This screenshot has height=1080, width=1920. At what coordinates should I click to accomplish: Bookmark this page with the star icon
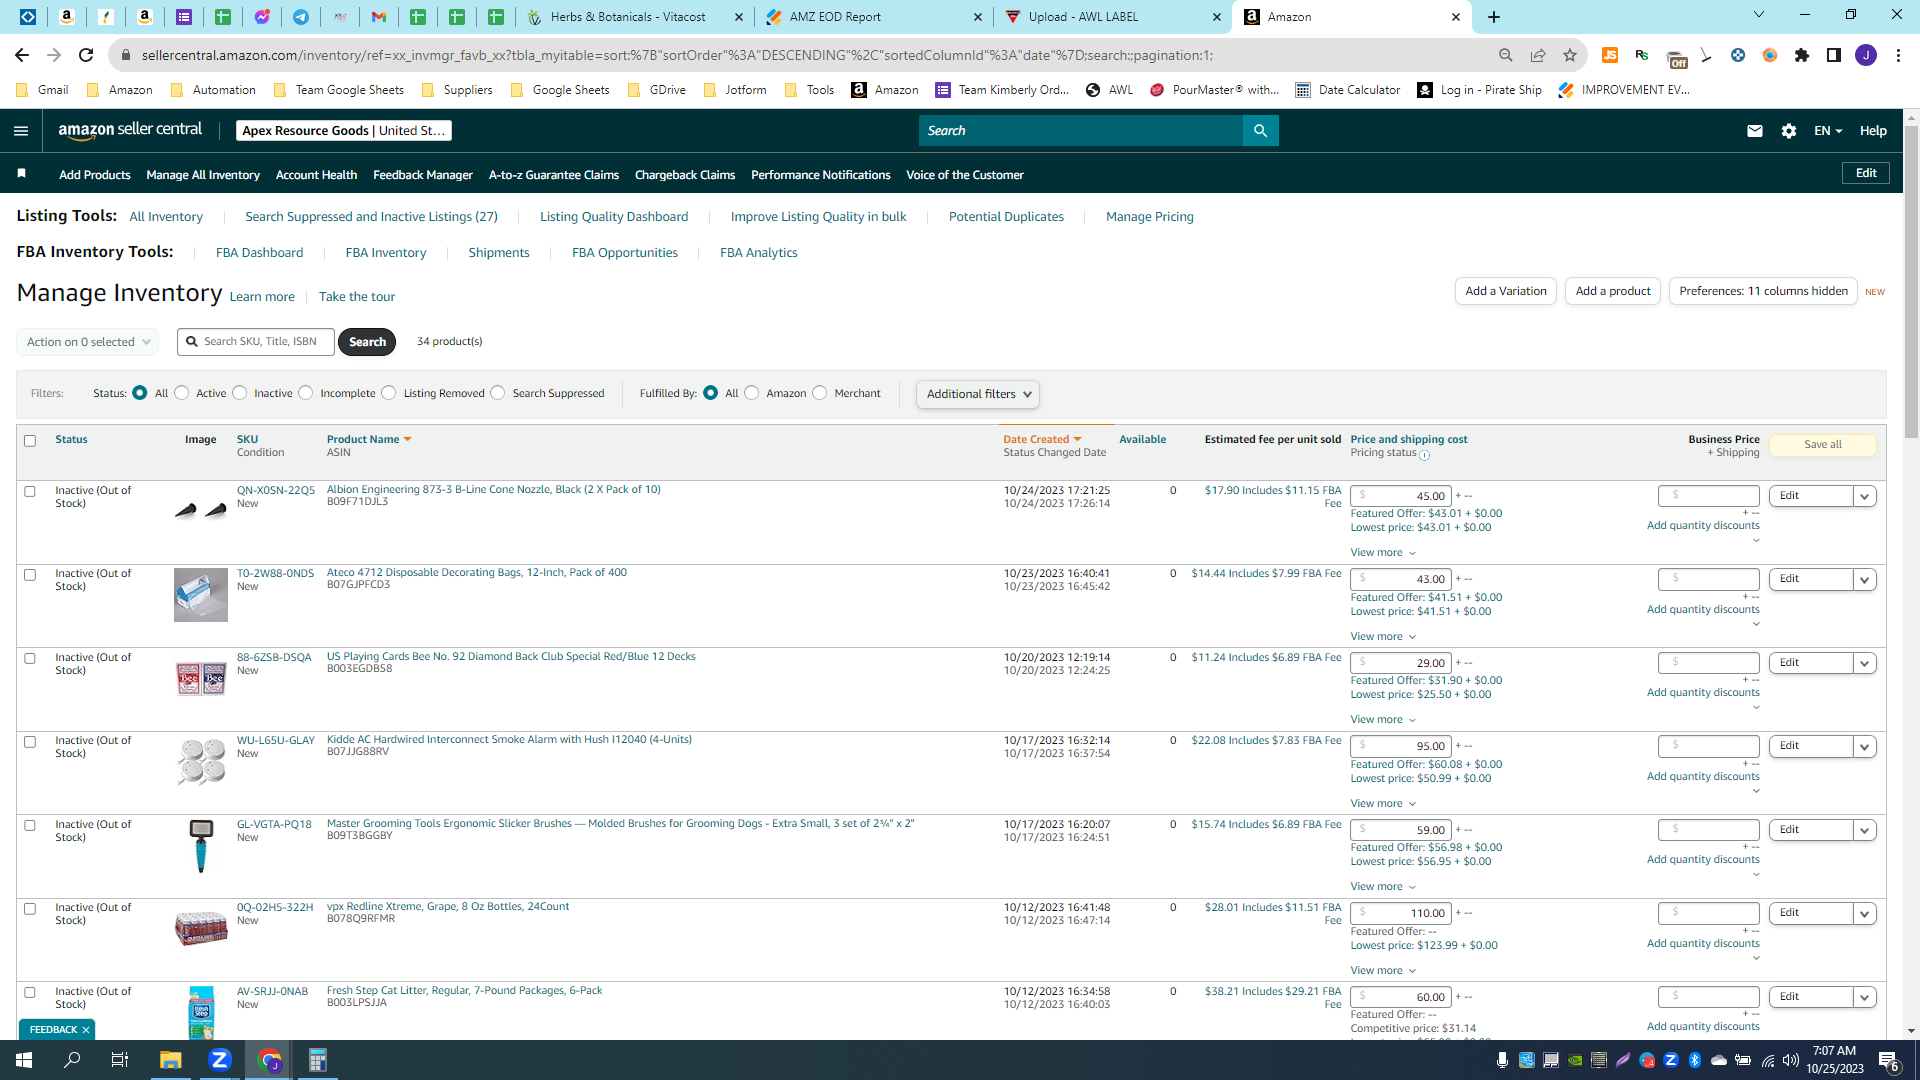point(1570,55)
